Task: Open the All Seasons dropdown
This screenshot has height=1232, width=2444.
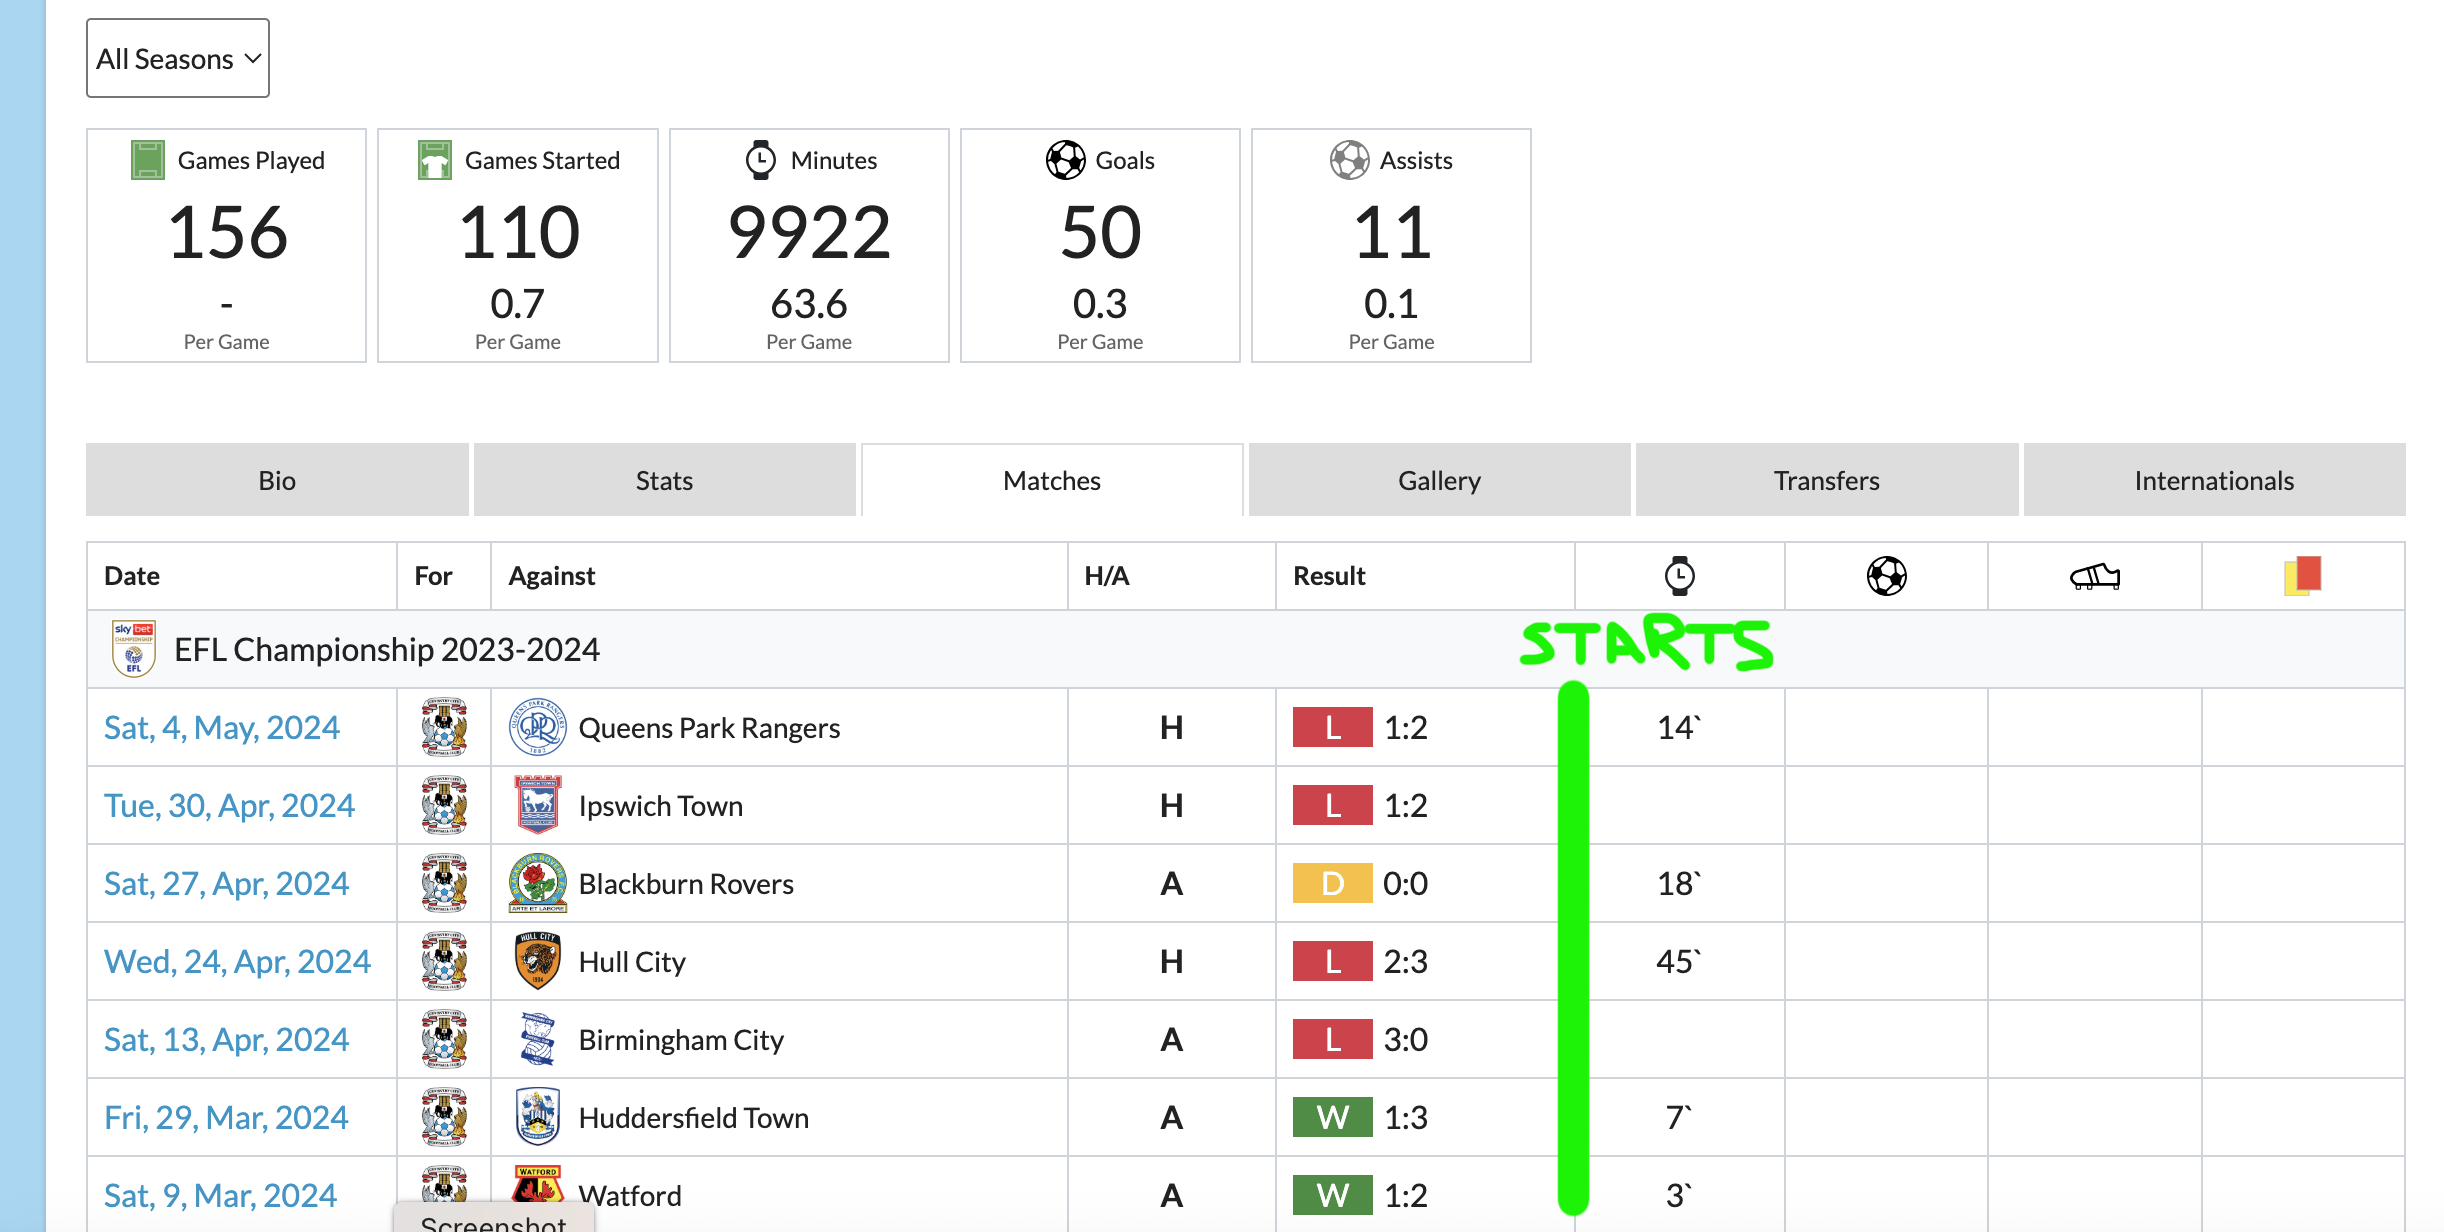Action: click(x=178, y=59)
